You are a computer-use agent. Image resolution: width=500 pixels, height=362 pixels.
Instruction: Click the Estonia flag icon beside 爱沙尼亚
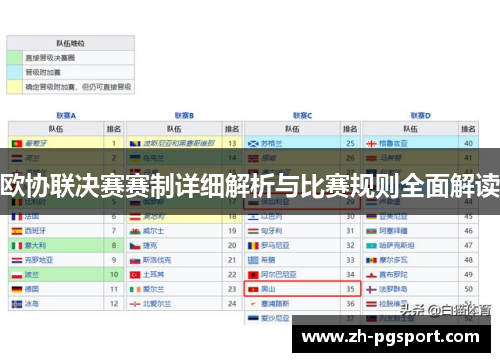pos(253,318)
